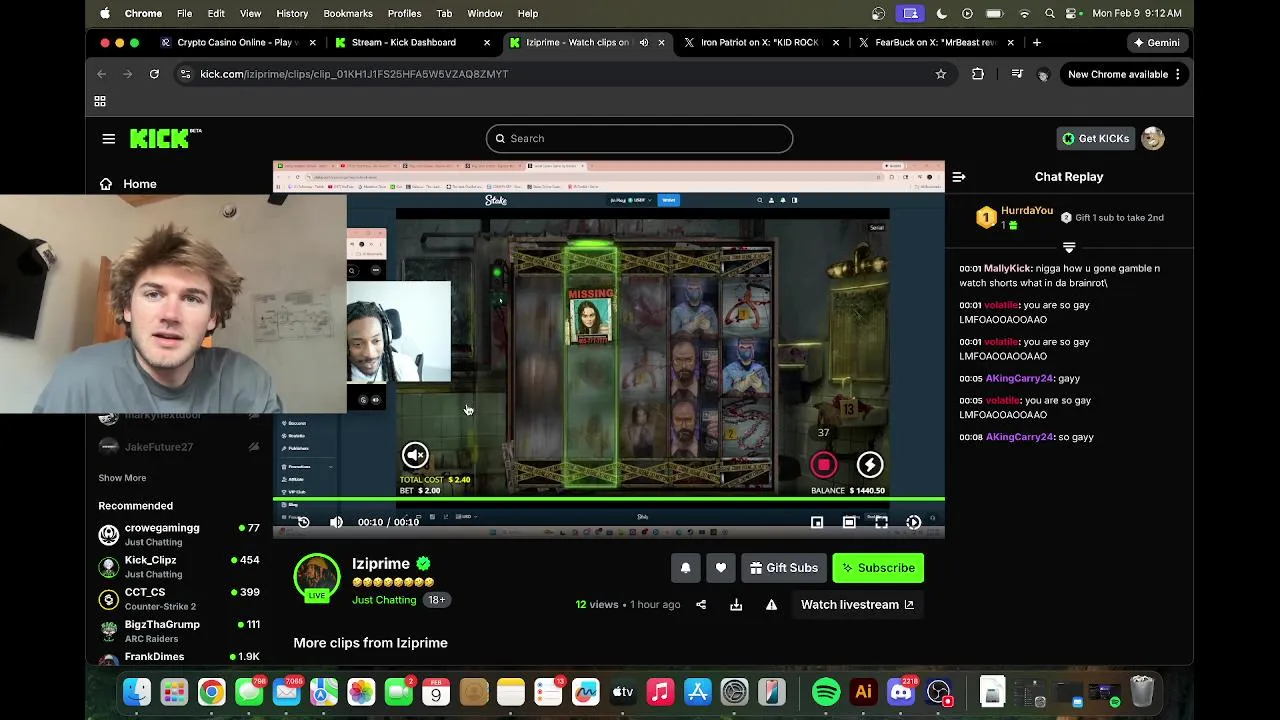The image size is (1280, 720).
Task: Focus the Kick Search field
Action: (640, 139)
